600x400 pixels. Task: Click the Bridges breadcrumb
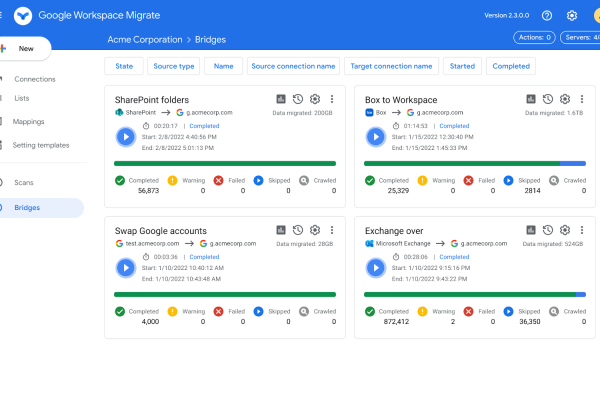click(x=210, y=40)
